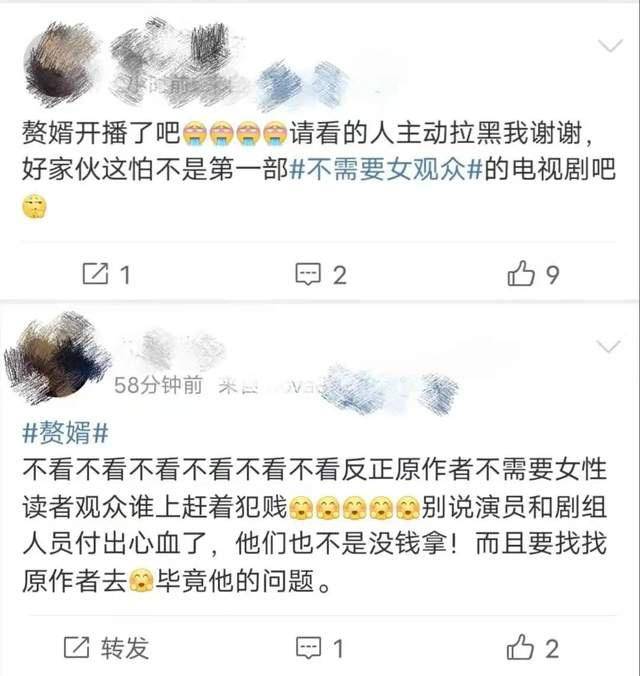Screen dimensions: 640x676
Task: Click the 转发 label on second post
Action: click(125, 648)
